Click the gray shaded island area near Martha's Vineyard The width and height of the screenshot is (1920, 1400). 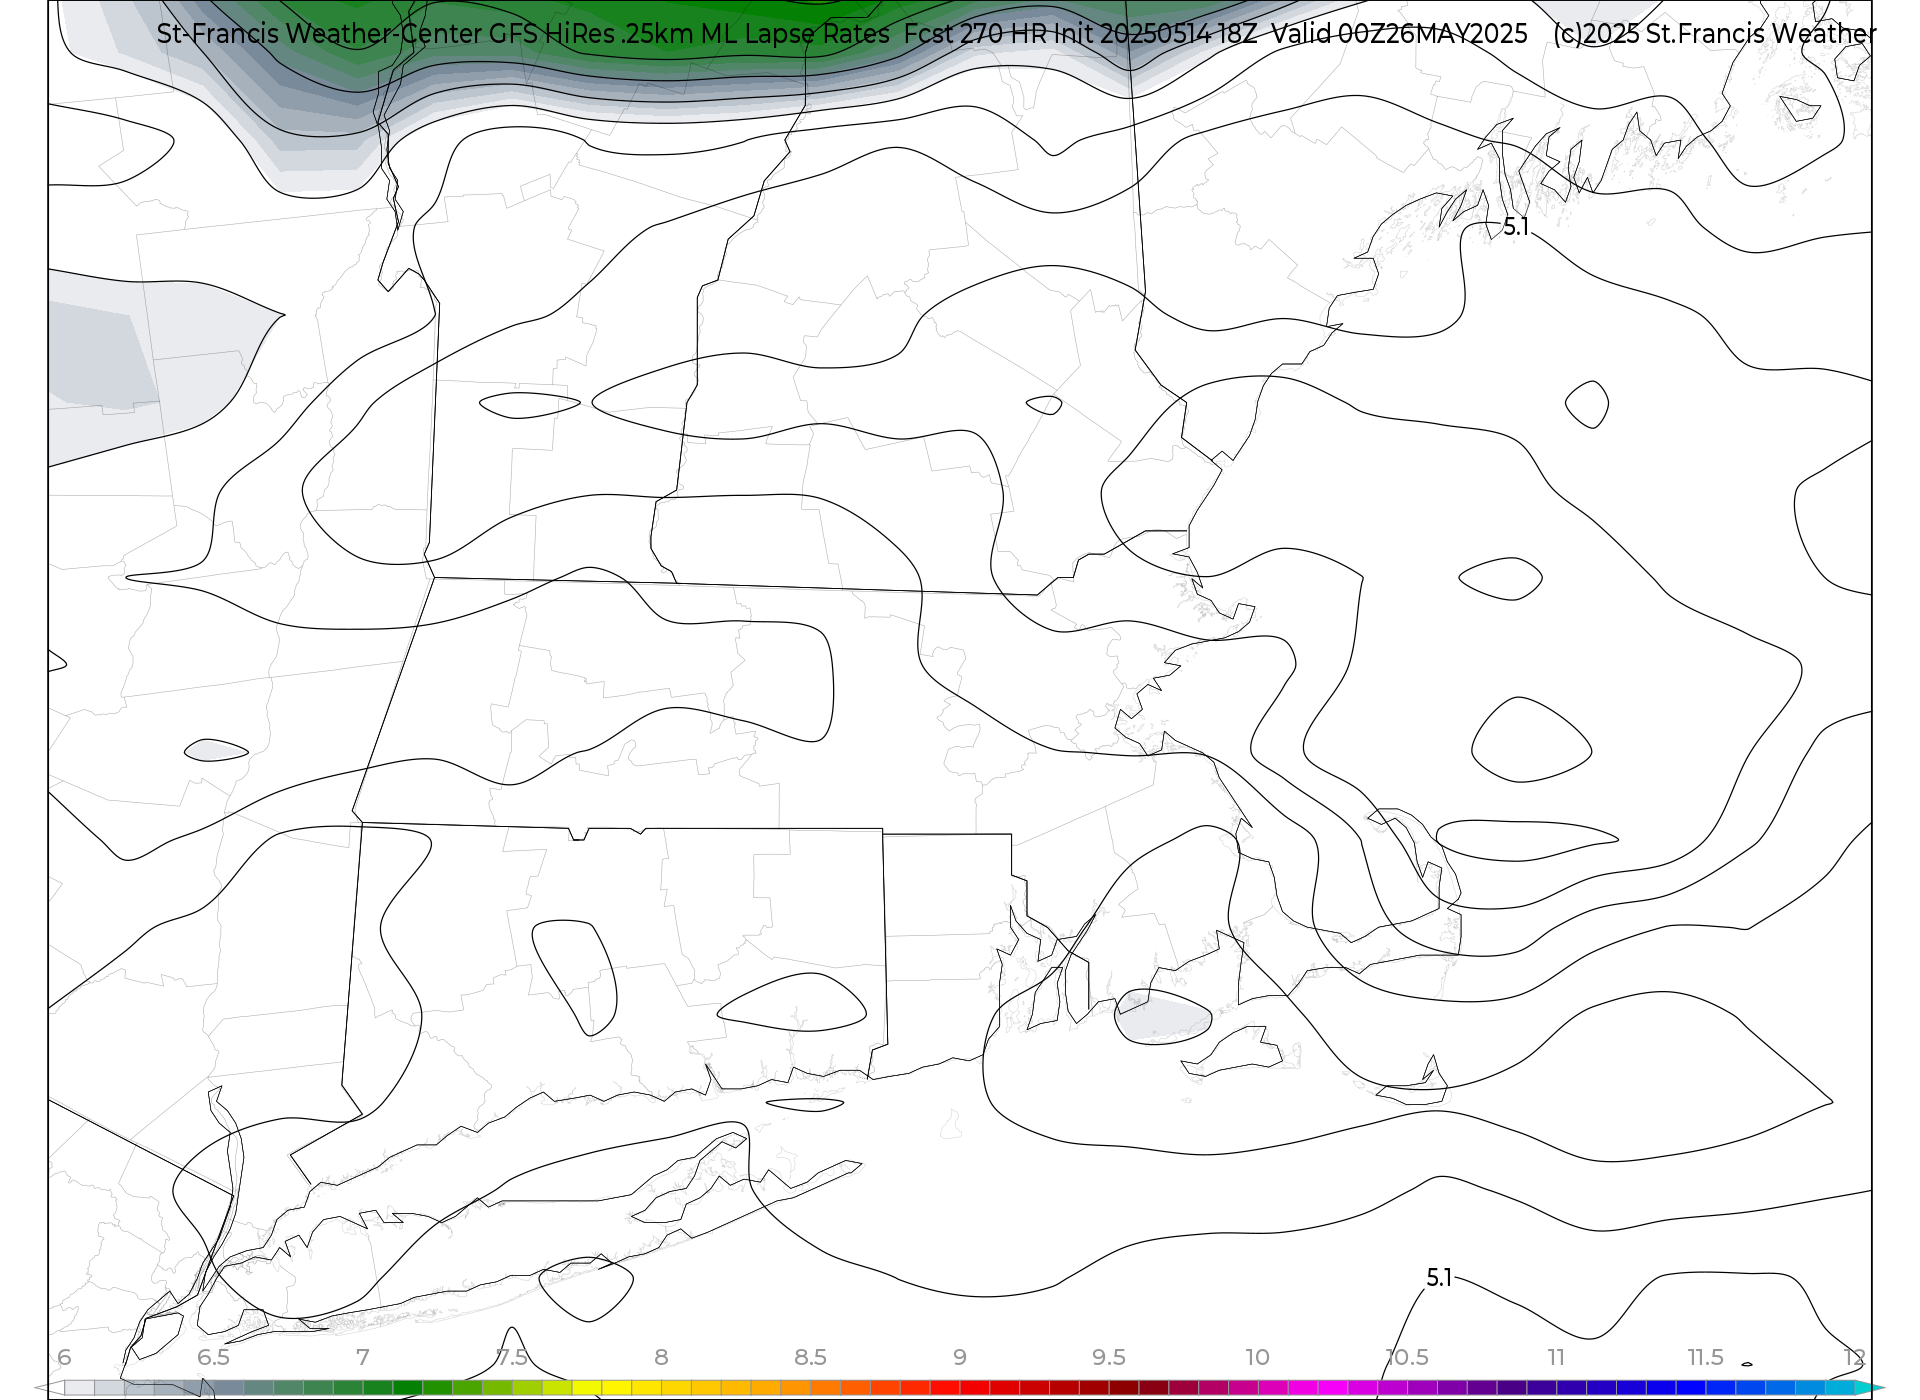[1162, 1018]
